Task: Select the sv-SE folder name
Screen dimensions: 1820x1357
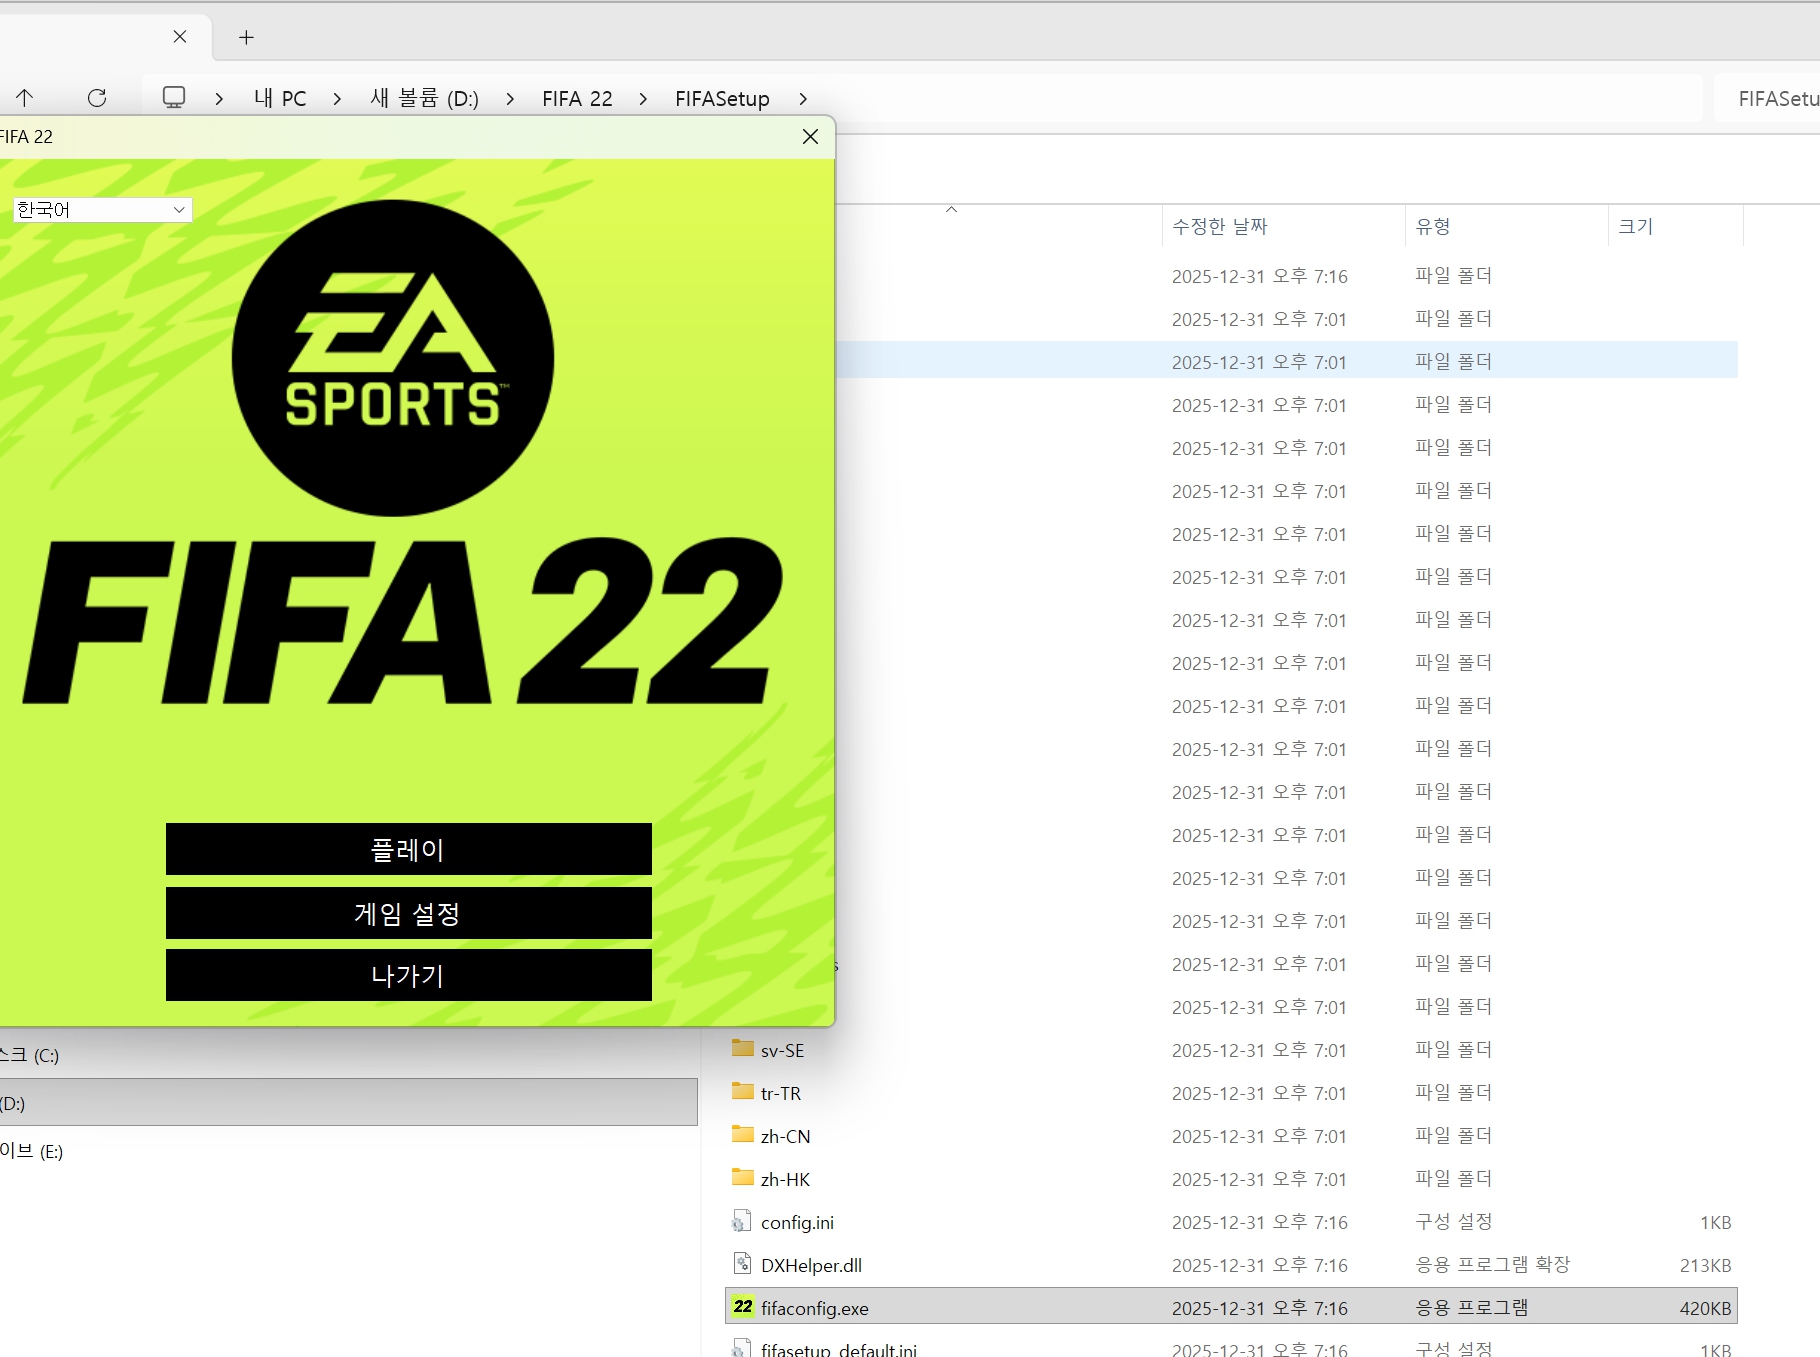Action: tap(782, 1050)
